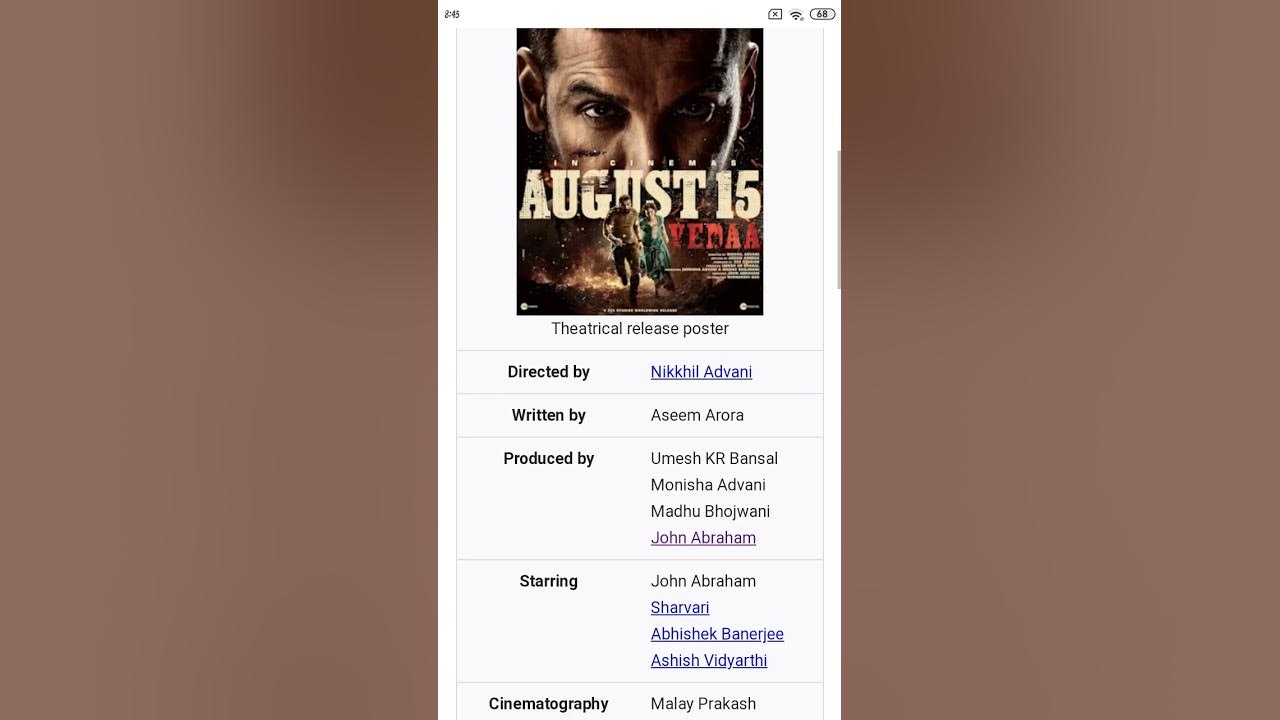Open the Ashish Vidyarthi link
The image size is (1280, 720).
[709, 661]
